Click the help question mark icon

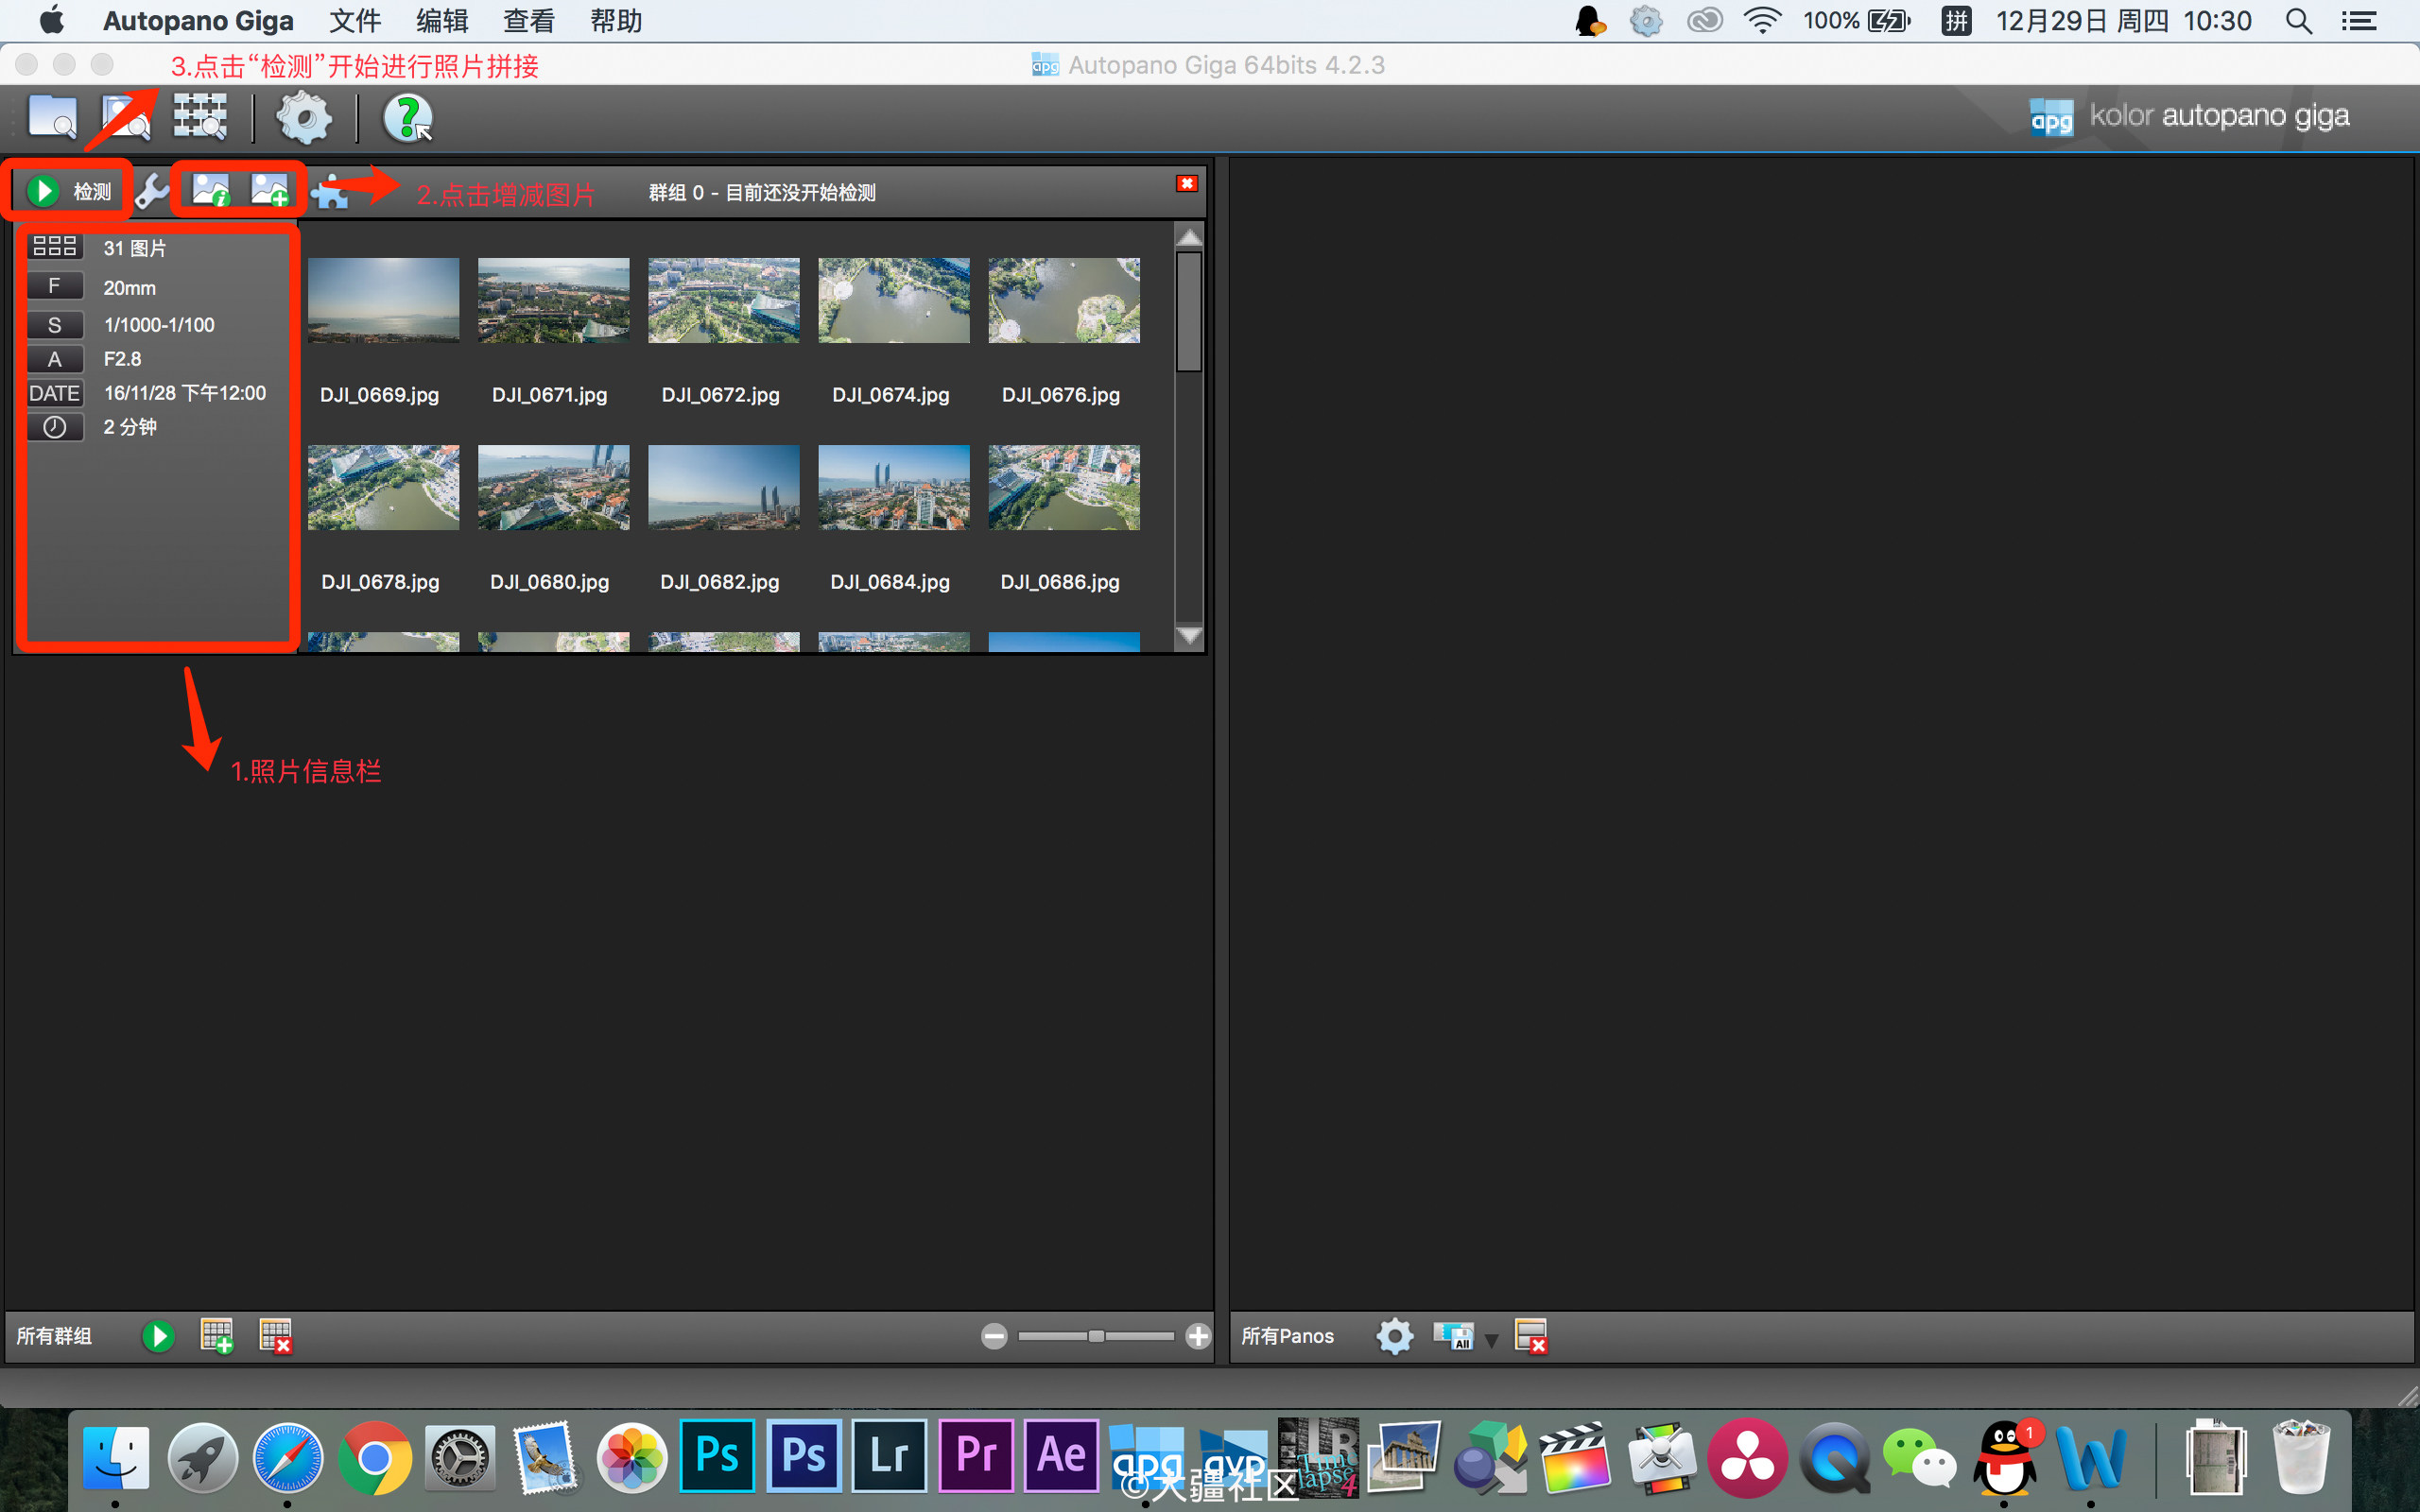[x=407, y=118]
